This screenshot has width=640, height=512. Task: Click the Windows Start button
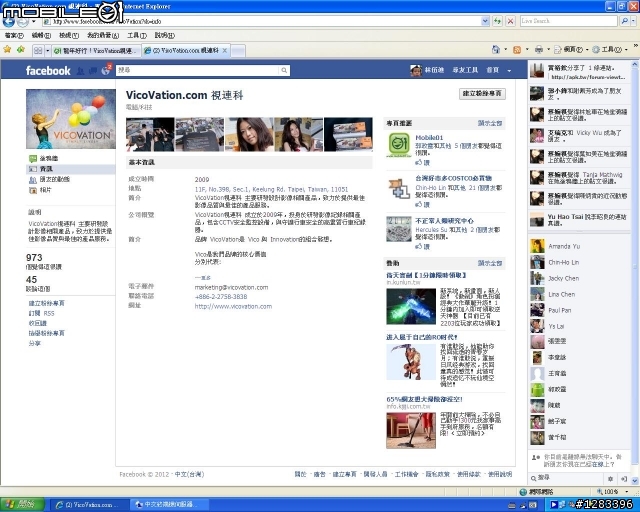[x=22, y=505]
